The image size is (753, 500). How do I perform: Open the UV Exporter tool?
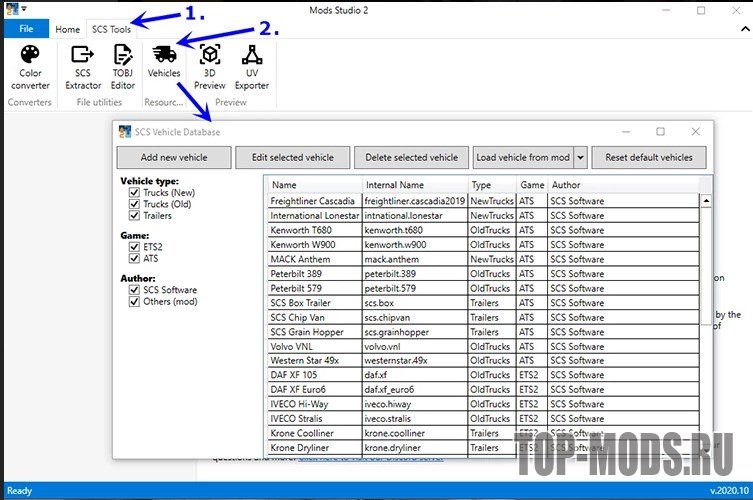click(251, 64)
